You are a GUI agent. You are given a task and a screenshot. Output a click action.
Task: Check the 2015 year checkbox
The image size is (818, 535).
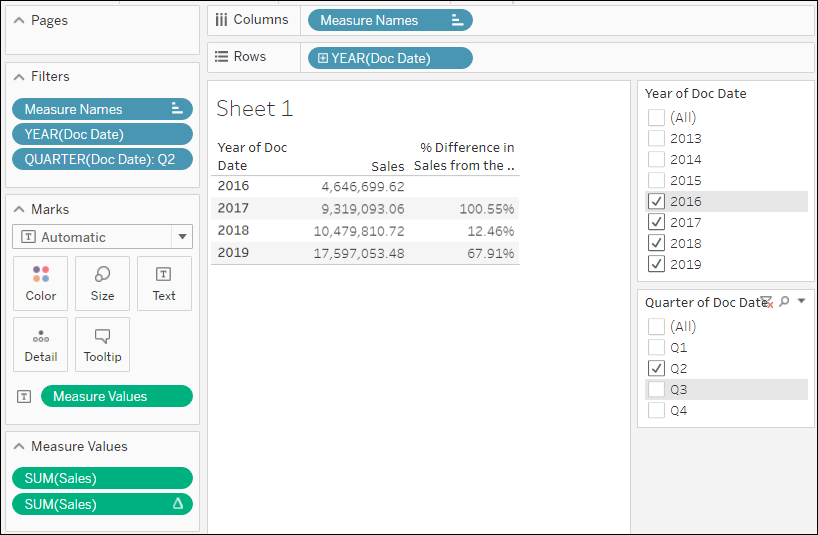point(656,180)
